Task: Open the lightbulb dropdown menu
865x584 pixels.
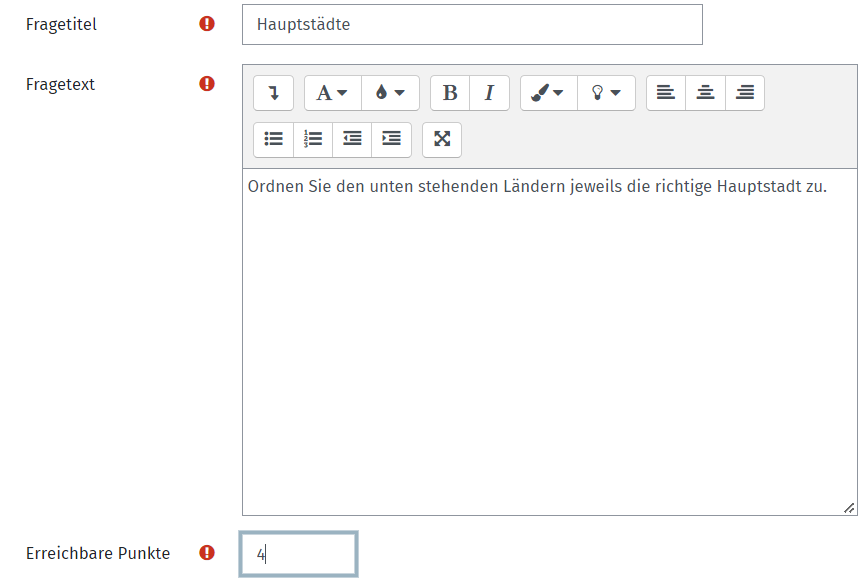Action: (x=606, y=93)
